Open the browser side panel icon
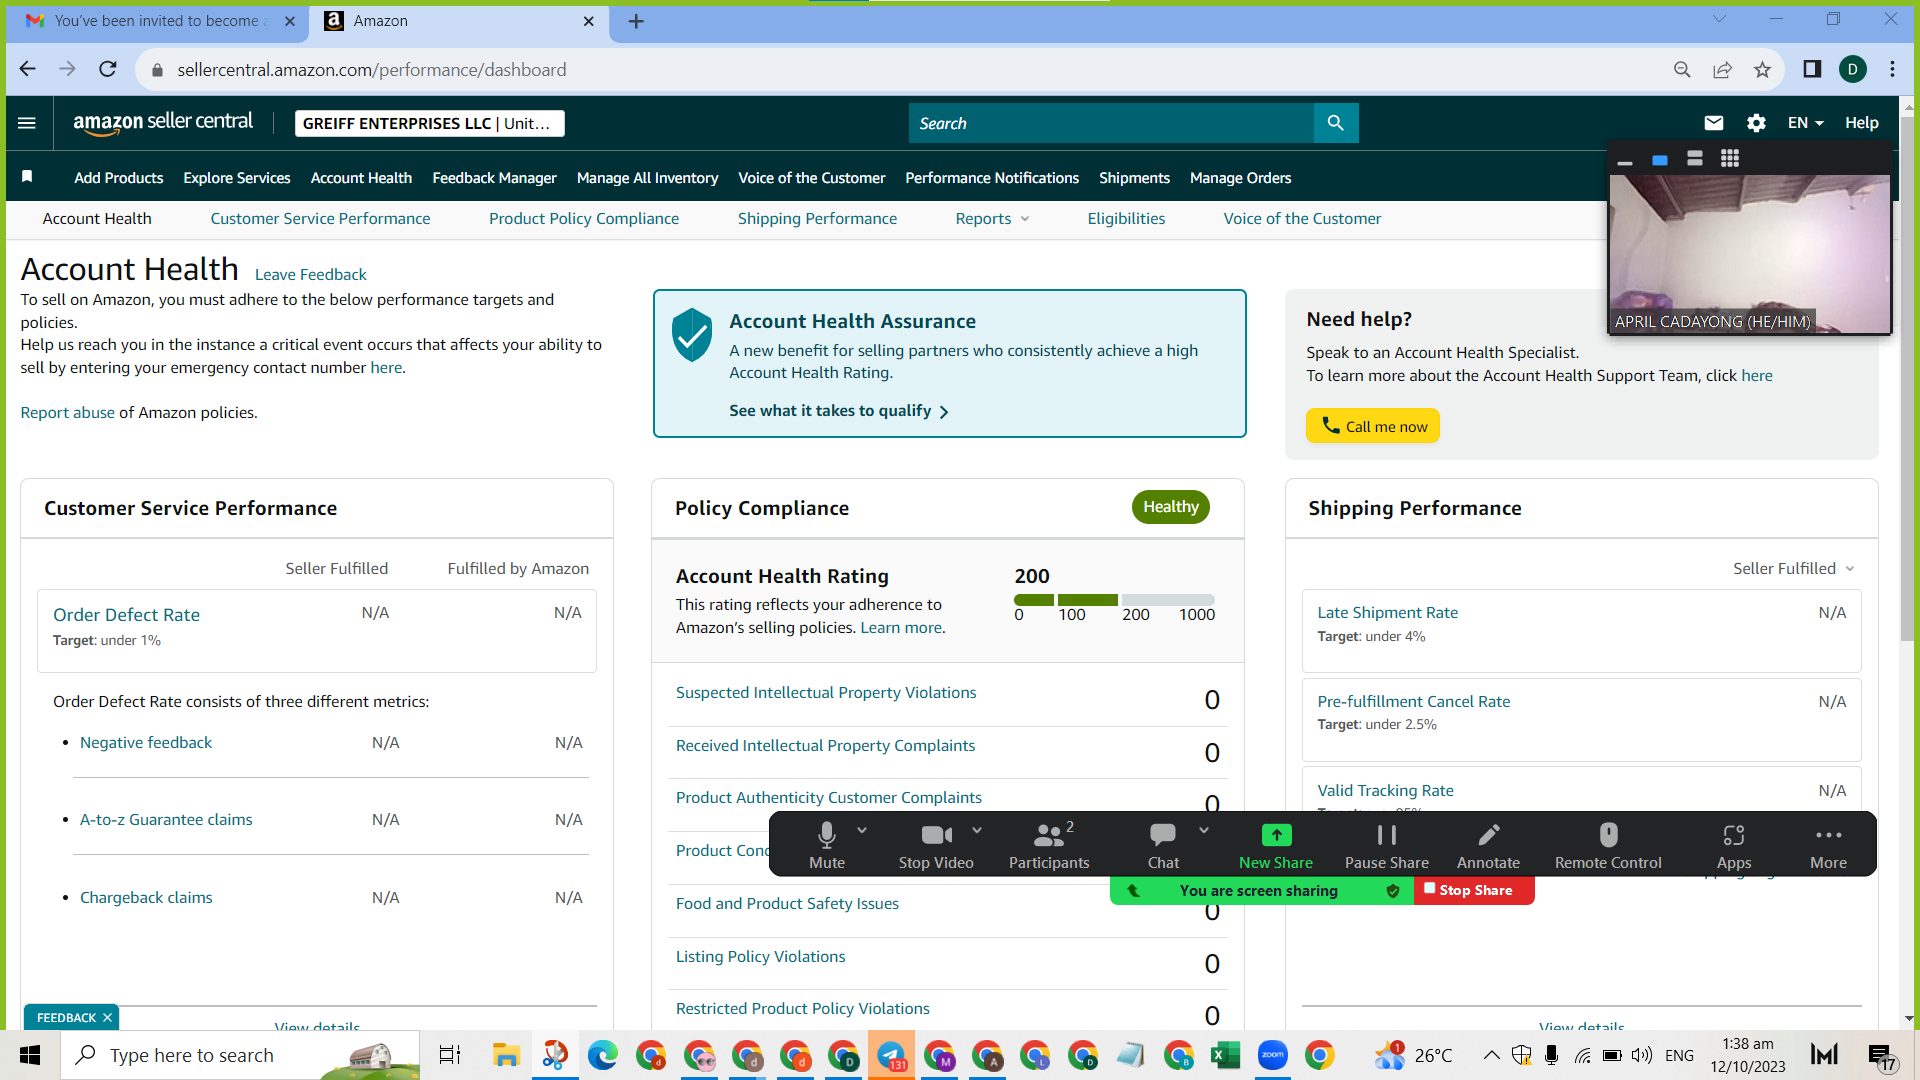The image size is (1920, 1080). tap(1812, 69)
